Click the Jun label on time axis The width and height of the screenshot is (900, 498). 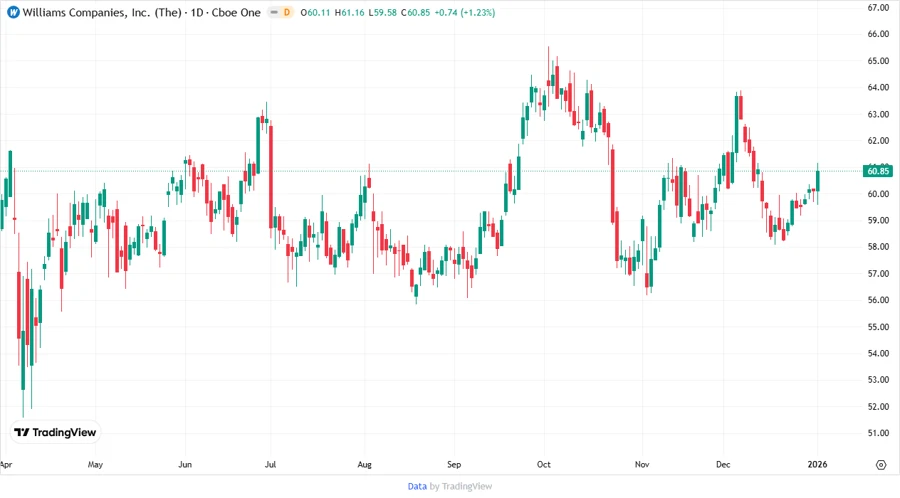coord(185,465)
